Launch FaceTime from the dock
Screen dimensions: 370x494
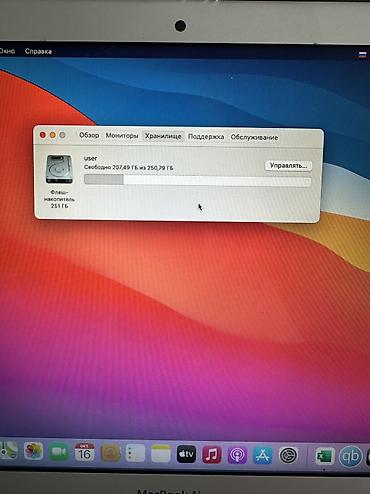[x=59, y=452]
